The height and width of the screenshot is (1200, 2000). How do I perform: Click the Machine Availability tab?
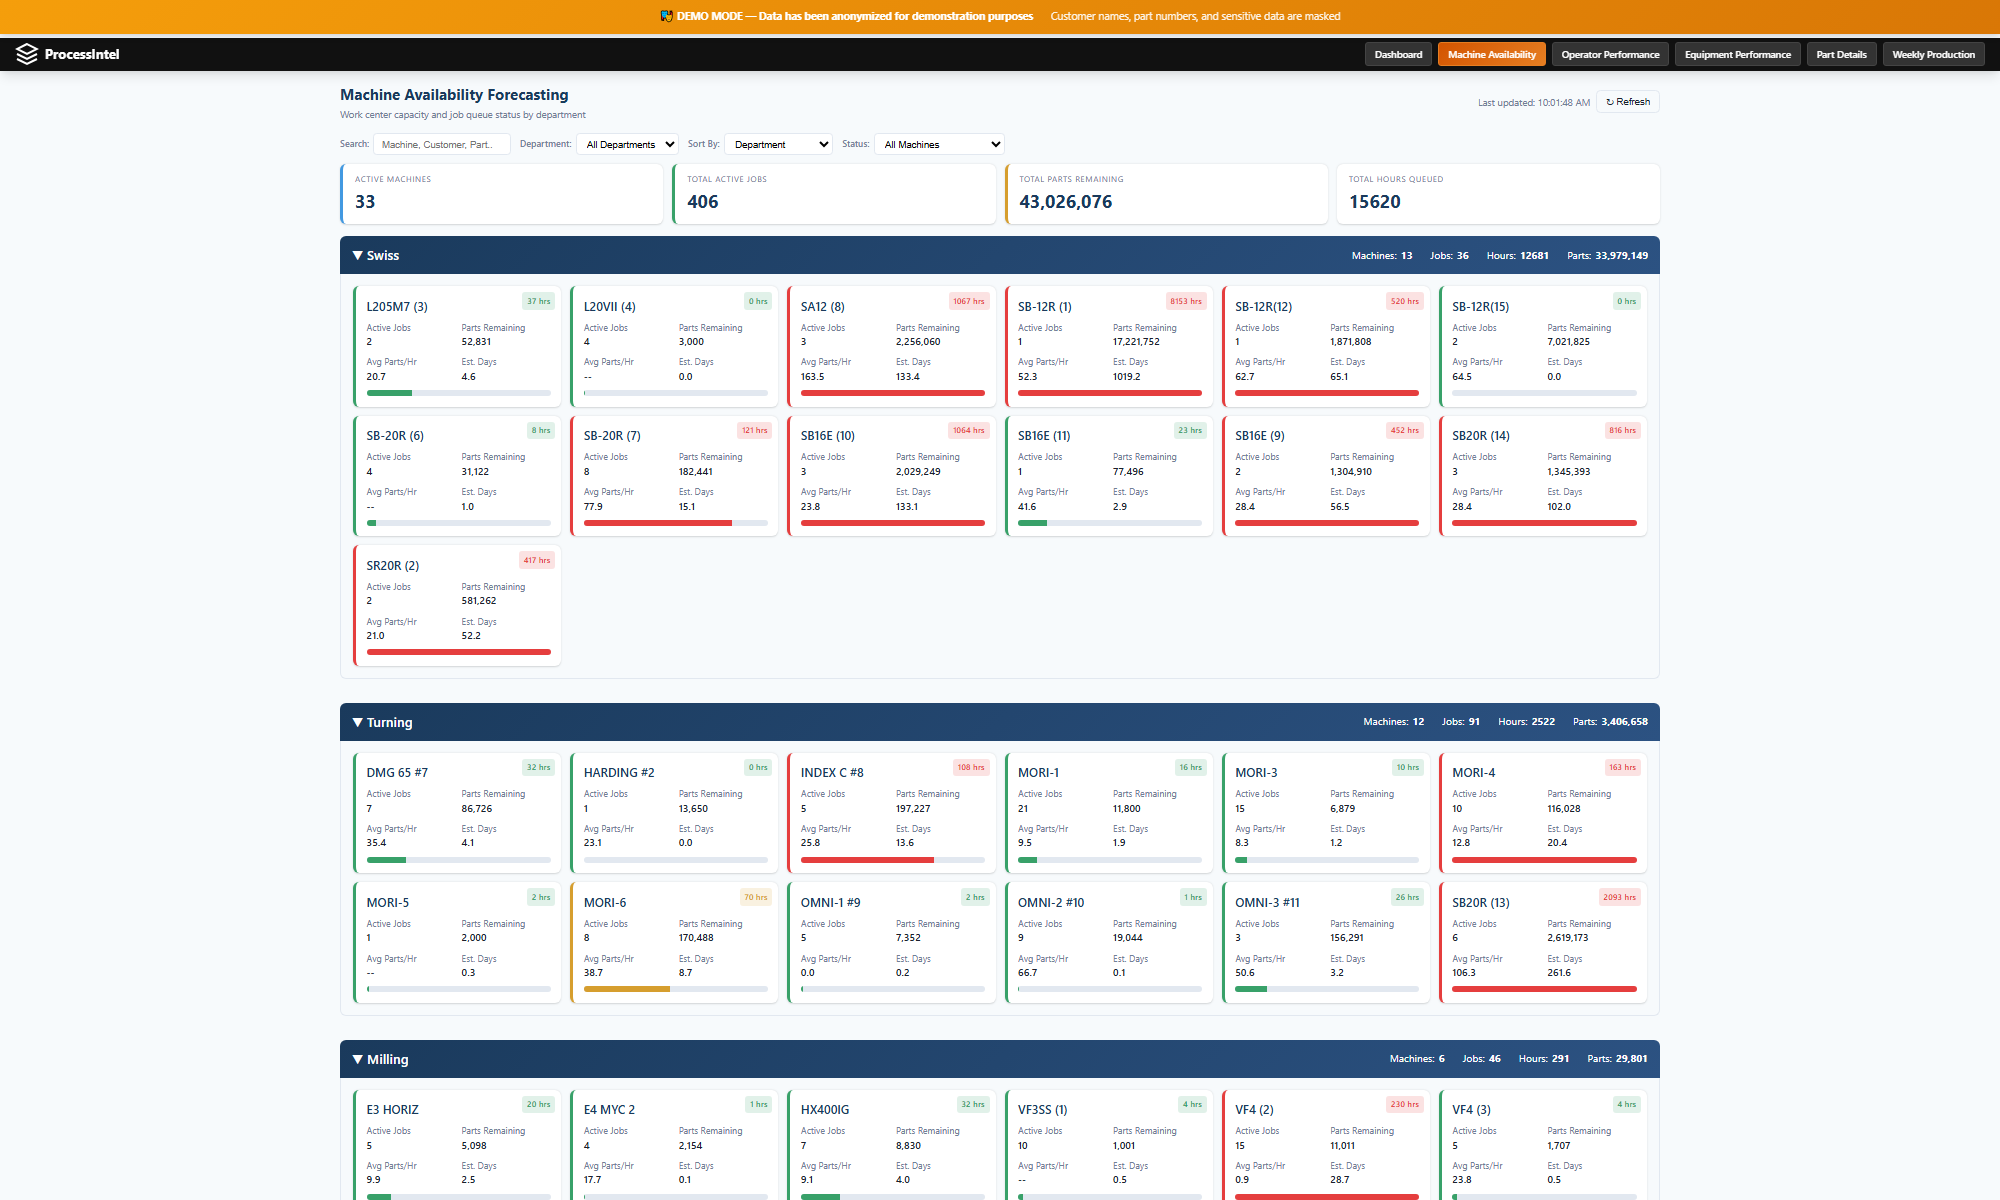click(x=1491, y=54)
